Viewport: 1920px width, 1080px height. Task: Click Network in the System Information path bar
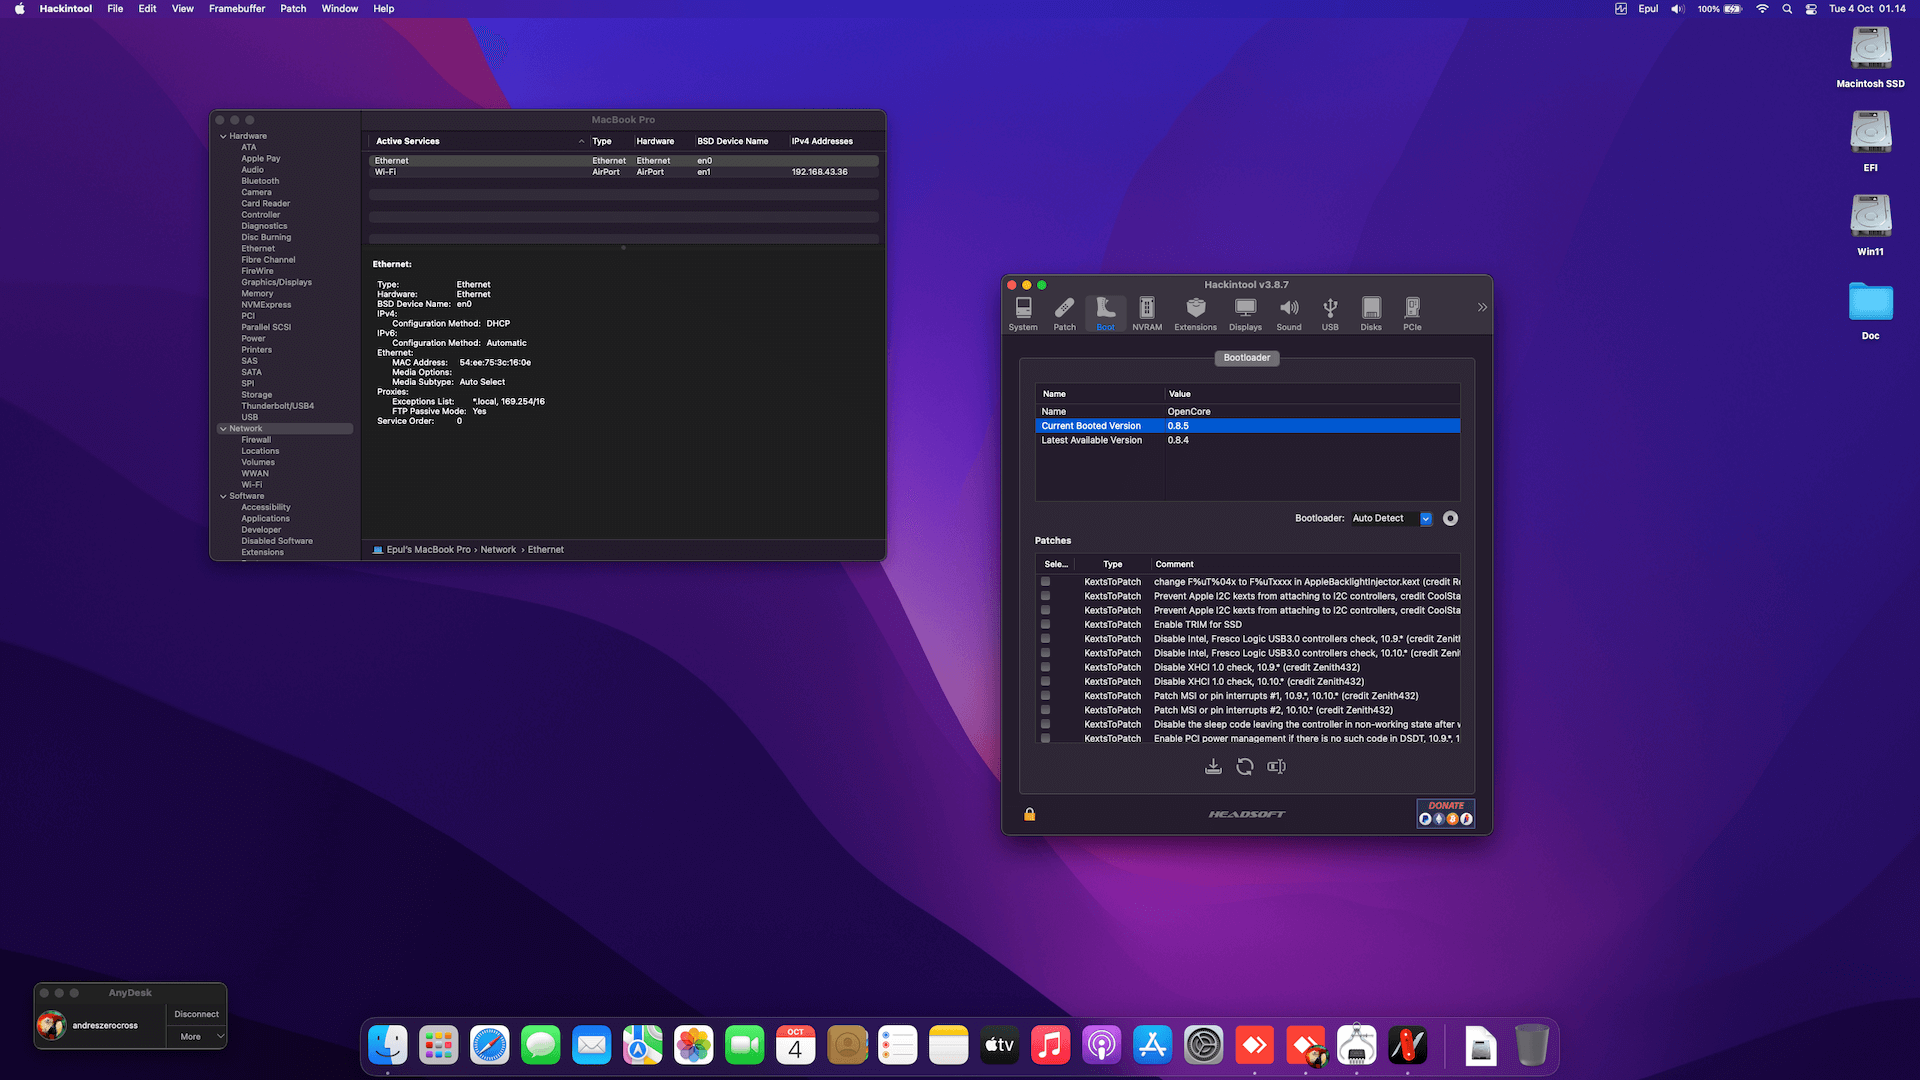pyautogui.click(x=498, y=550)
